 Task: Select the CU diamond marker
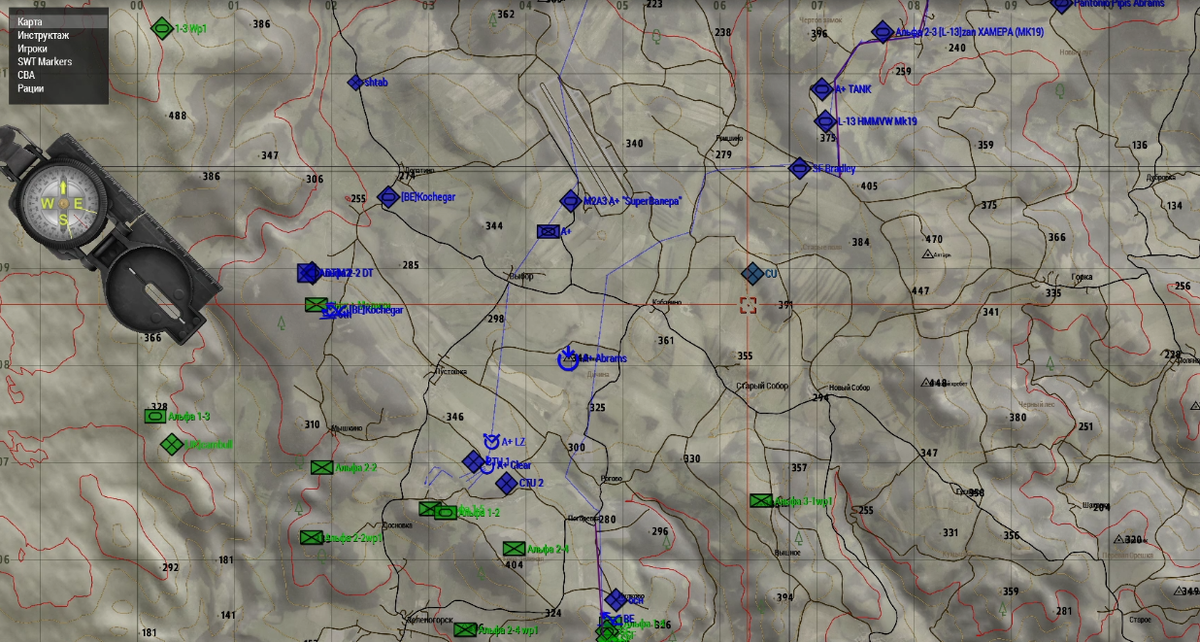[x=752, y=273]
